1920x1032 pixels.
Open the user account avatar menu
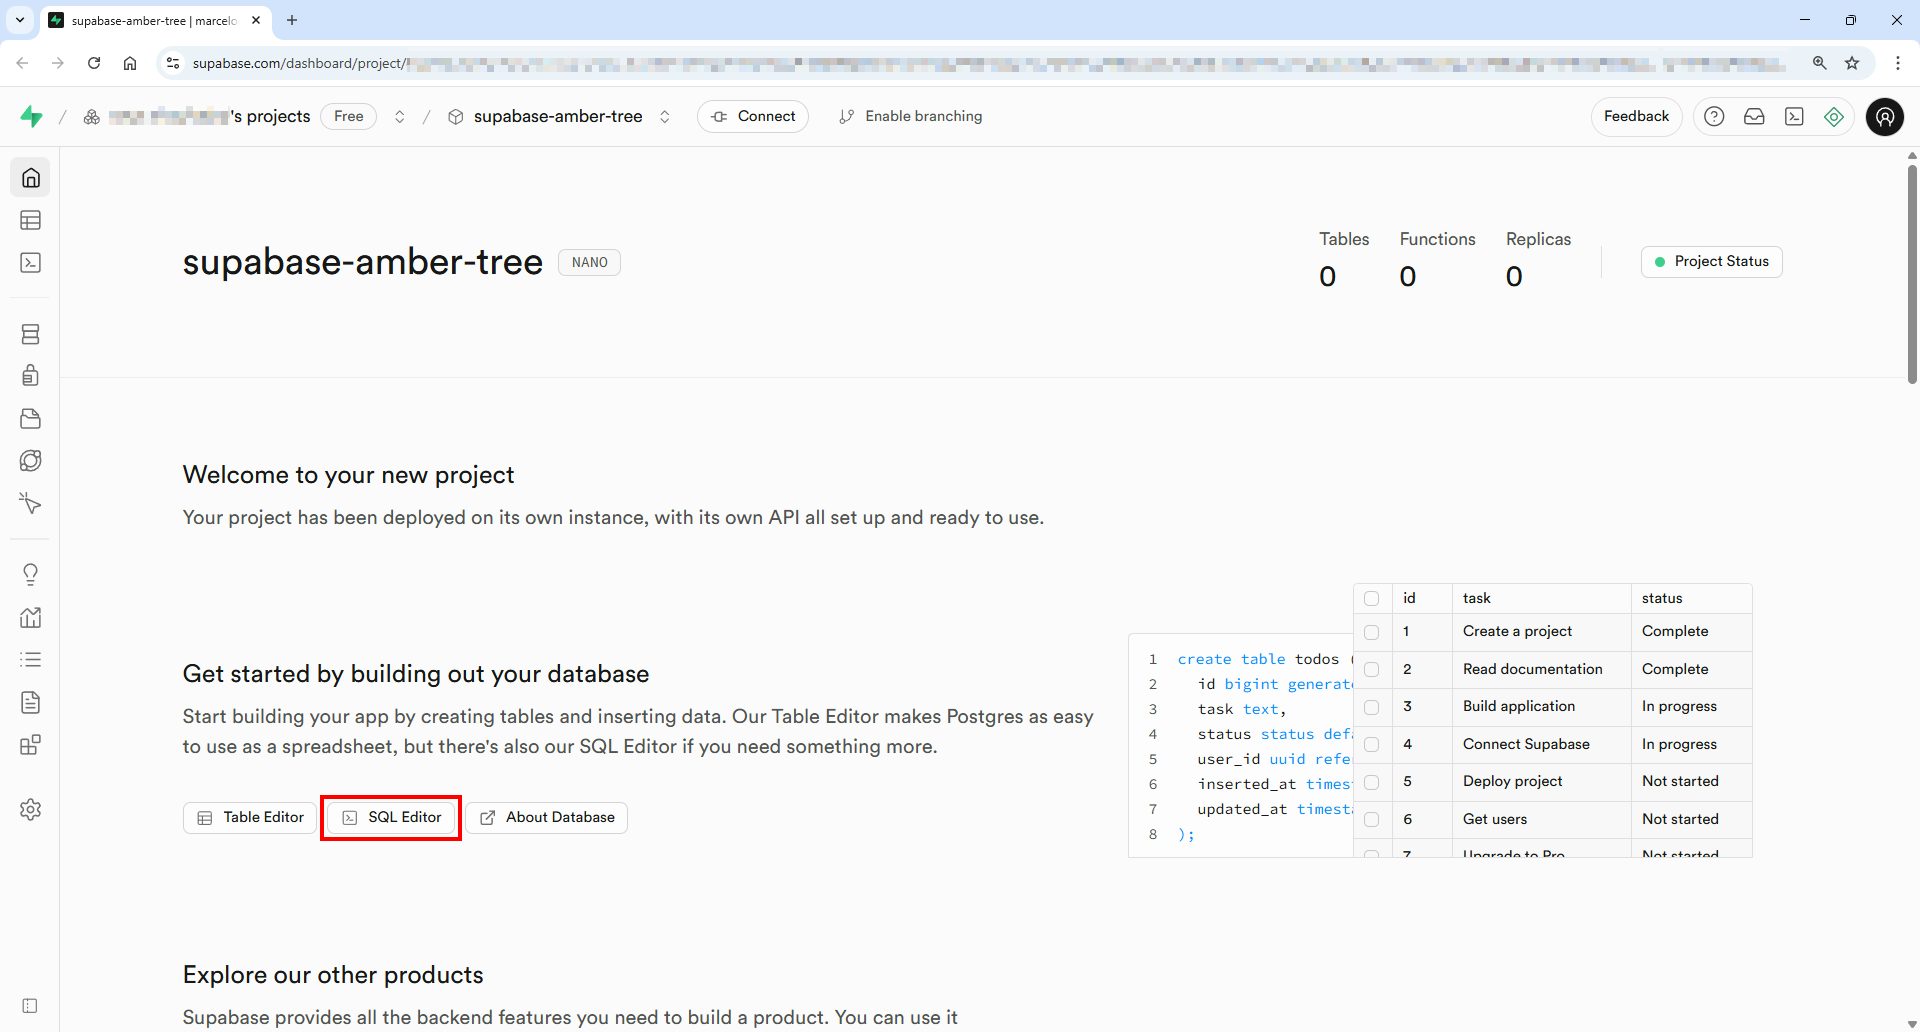pyautogui.click(x=1884, y=117)
